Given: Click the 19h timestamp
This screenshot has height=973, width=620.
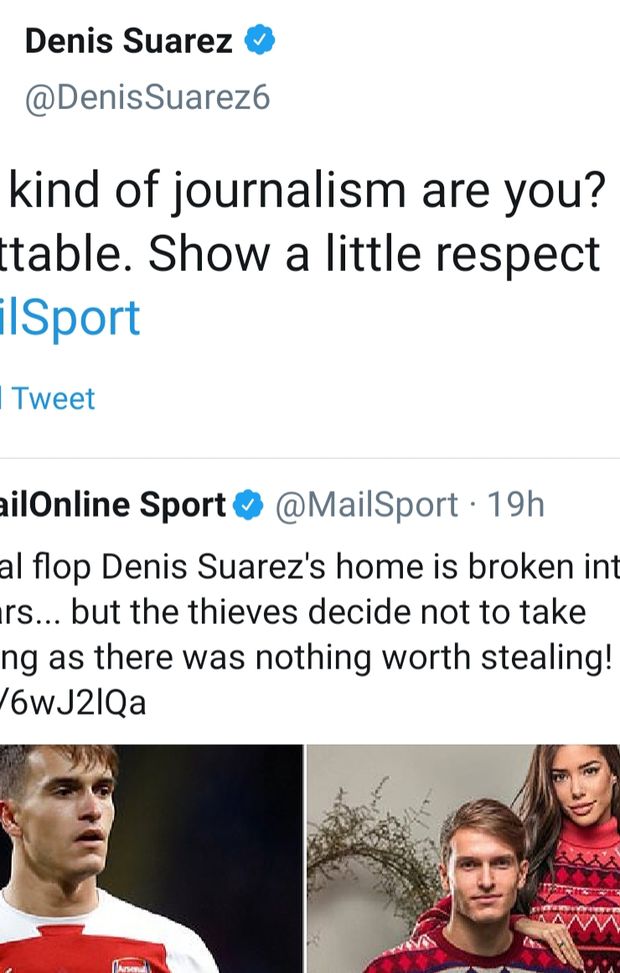Looking at the screenshot, I should (516, 506).
